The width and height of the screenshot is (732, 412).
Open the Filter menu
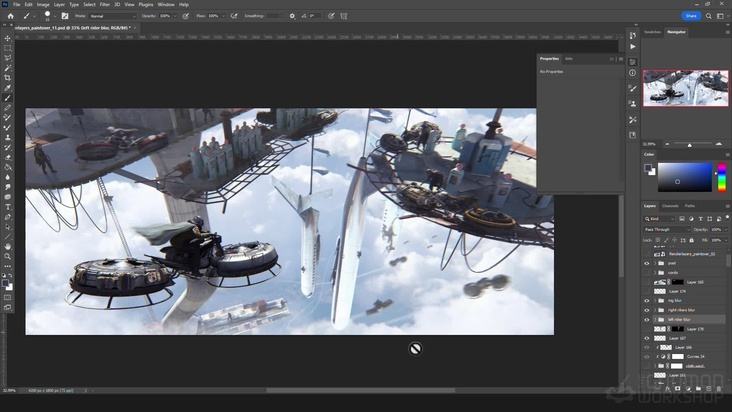pyautogui.click(x=105, y=4)
